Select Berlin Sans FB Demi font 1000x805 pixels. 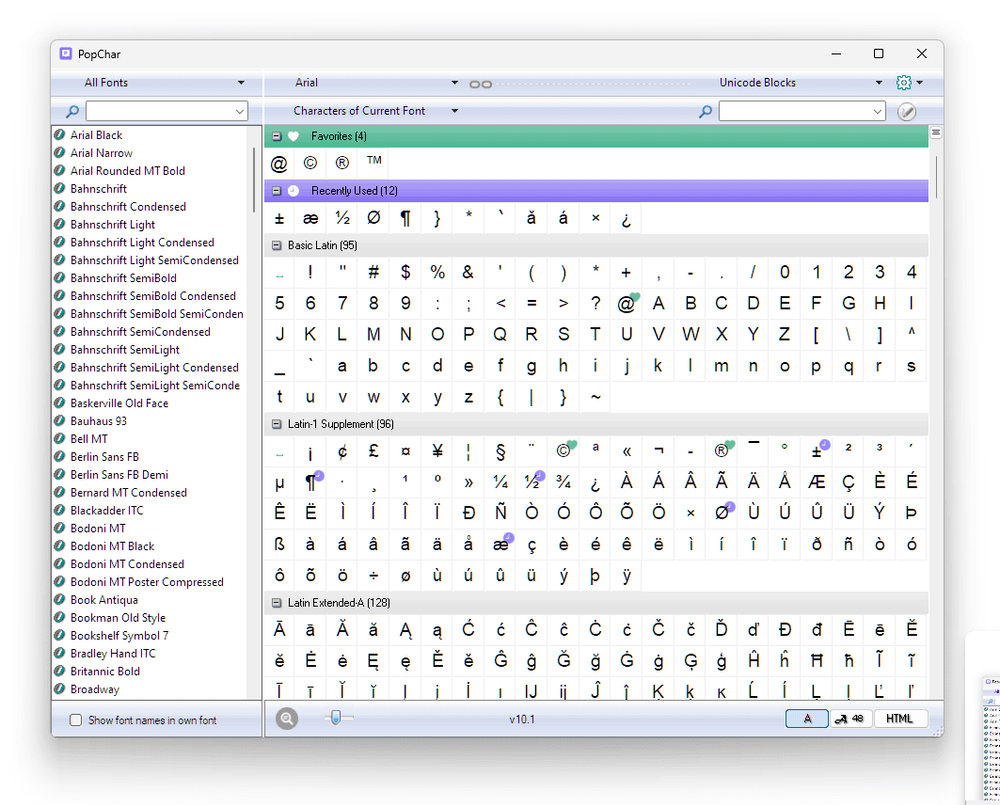tap(119, 475)
